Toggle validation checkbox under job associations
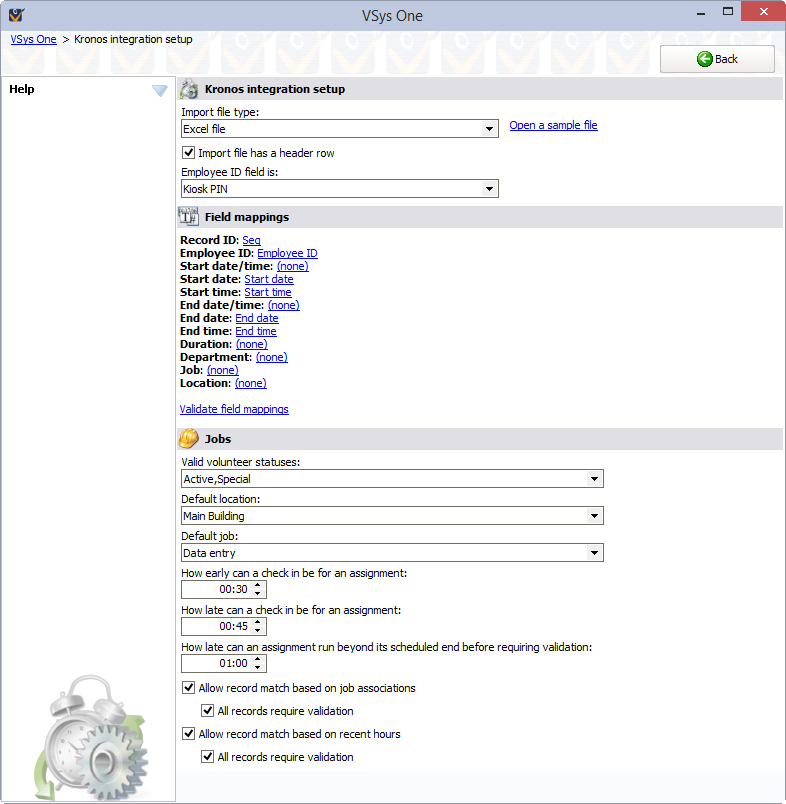 (x=207, y=711)
